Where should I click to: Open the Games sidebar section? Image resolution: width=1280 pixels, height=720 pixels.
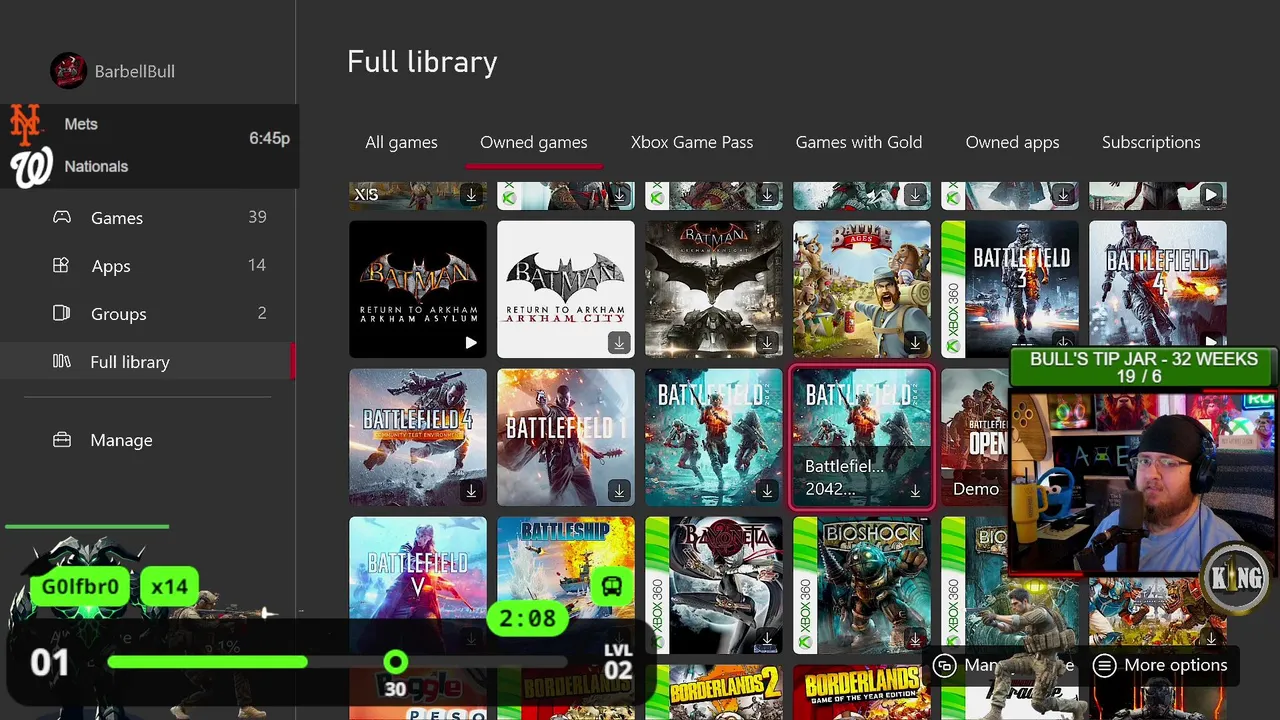[148, 218]
